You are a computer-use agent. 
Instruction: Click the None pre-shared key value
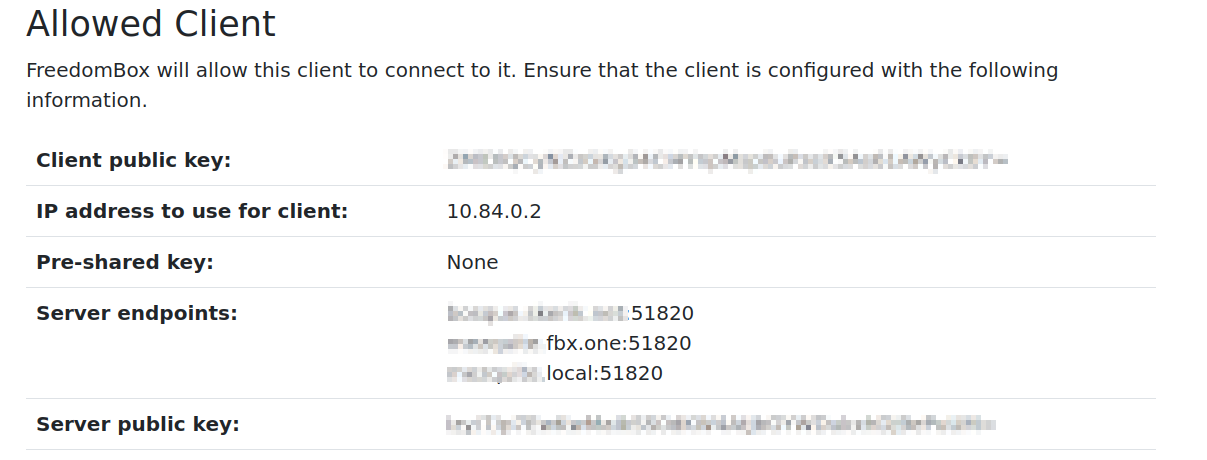(472, 262)
